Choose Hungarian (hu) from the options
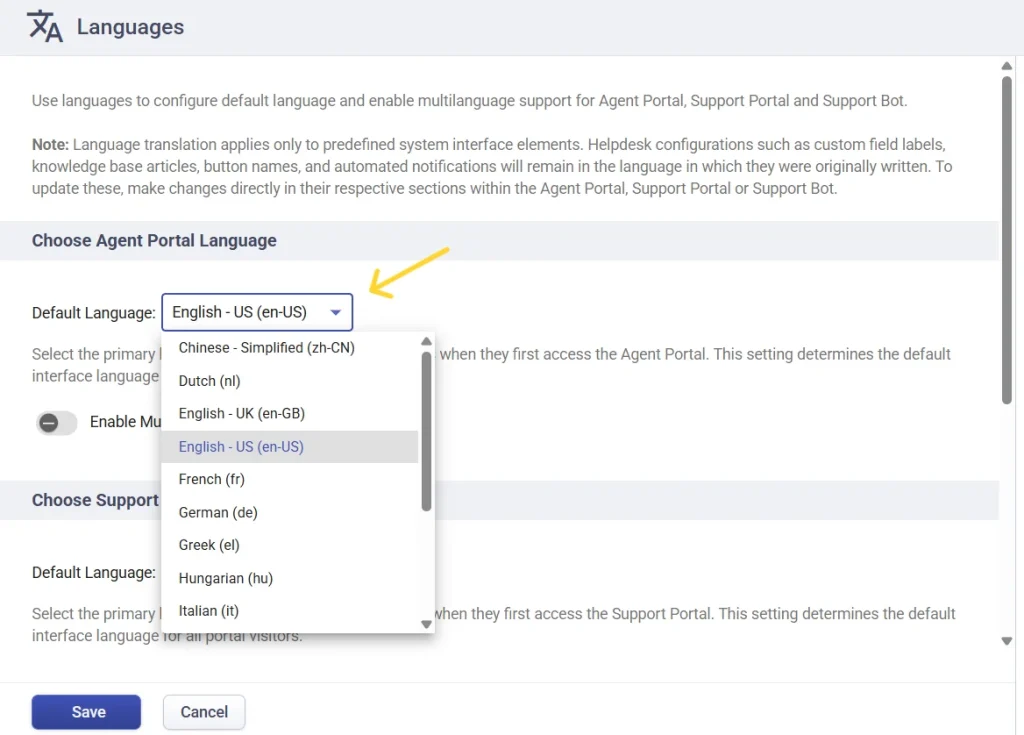1024x735 pixels. [225, 578]
